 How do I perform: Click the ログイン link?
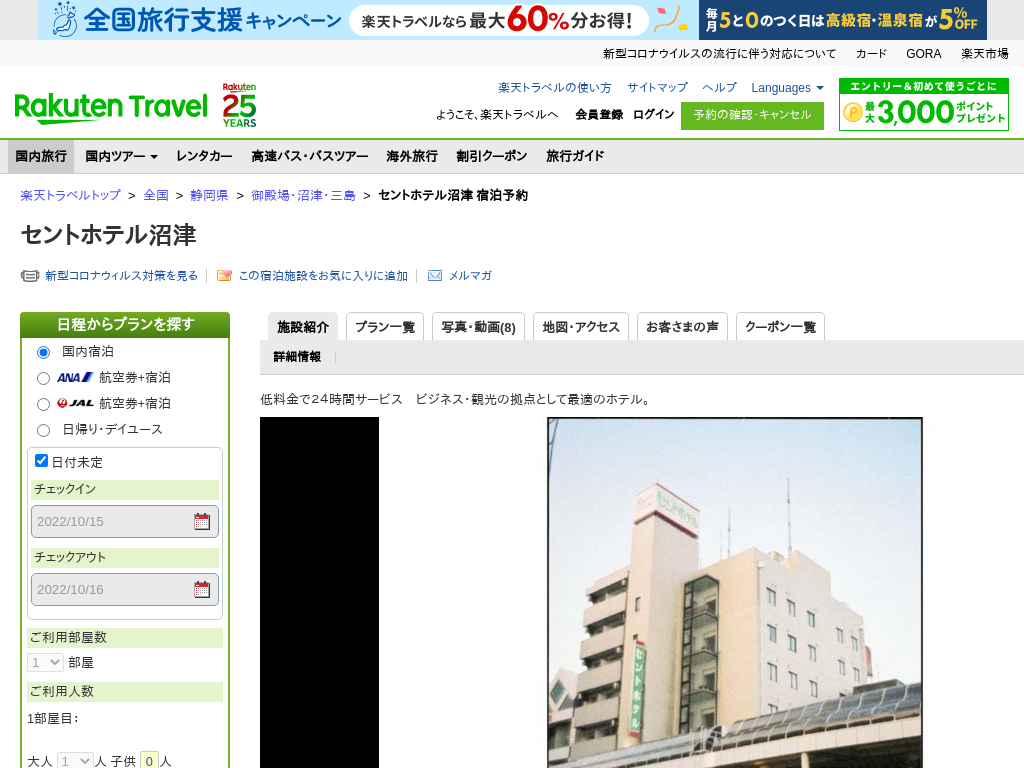click(654, 114)
